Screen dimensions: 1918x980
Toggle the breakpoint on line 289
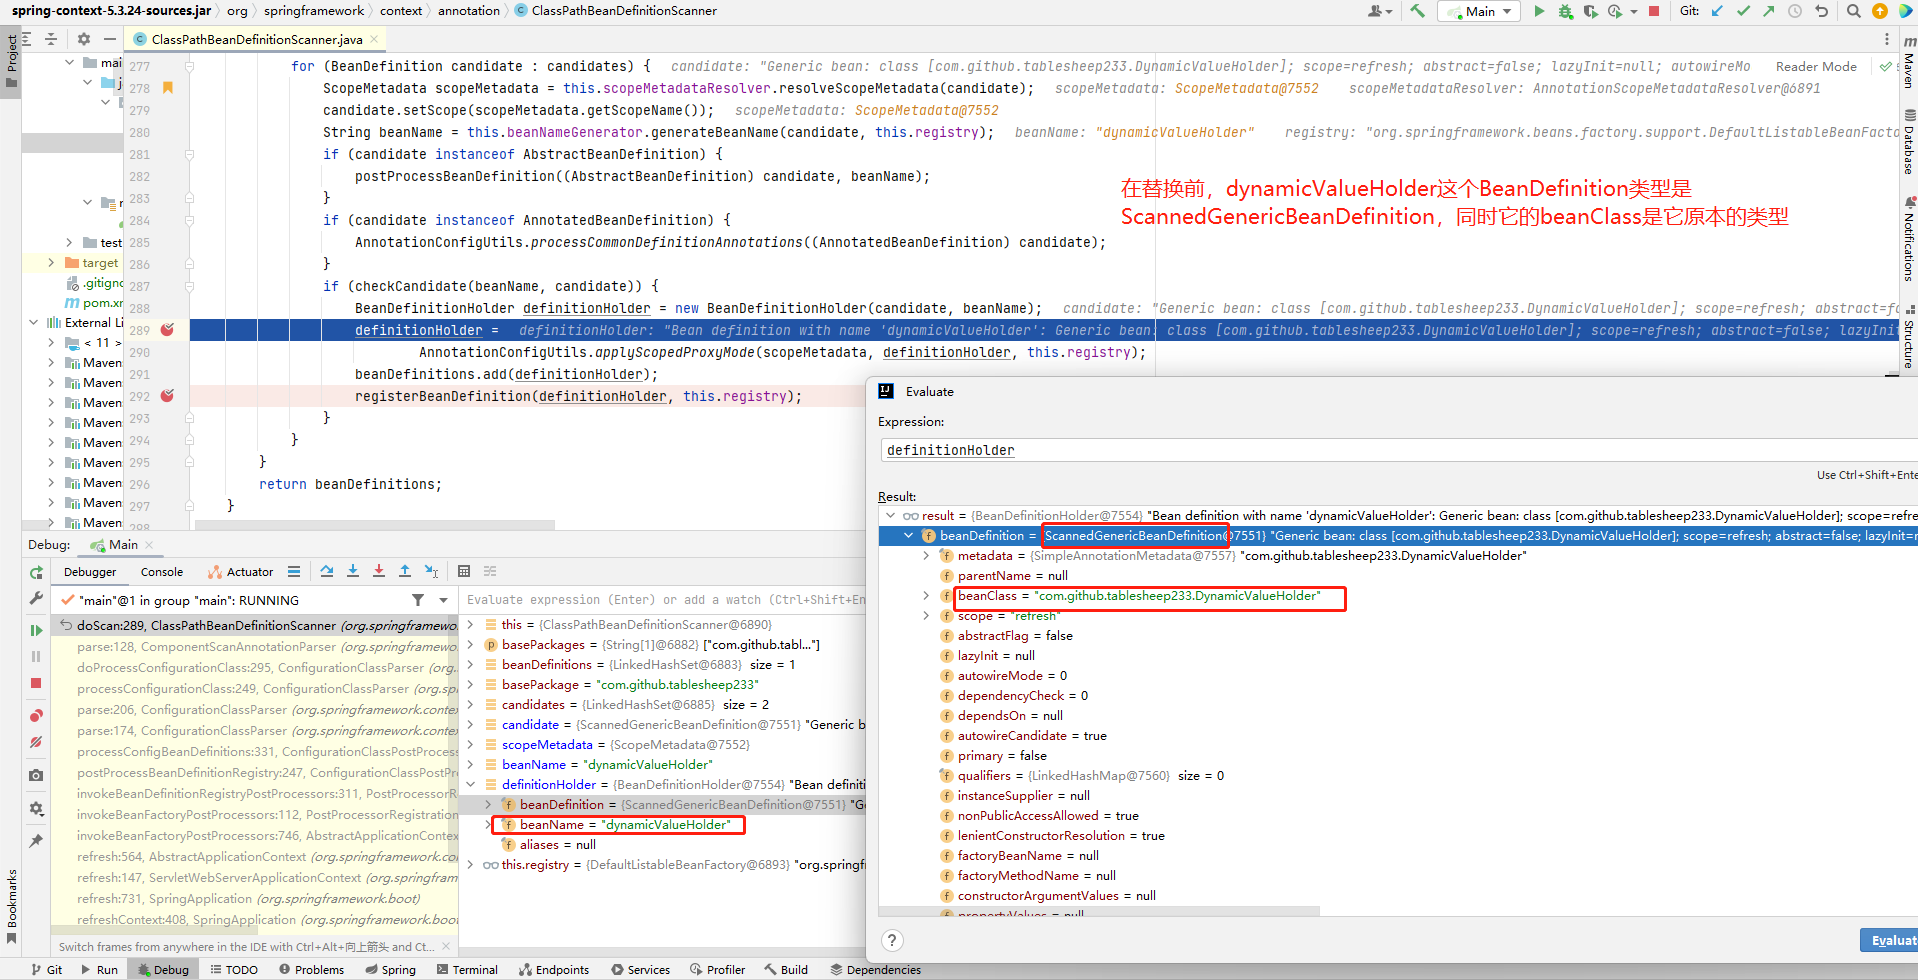pyautogui.click(x=167, y=330)
